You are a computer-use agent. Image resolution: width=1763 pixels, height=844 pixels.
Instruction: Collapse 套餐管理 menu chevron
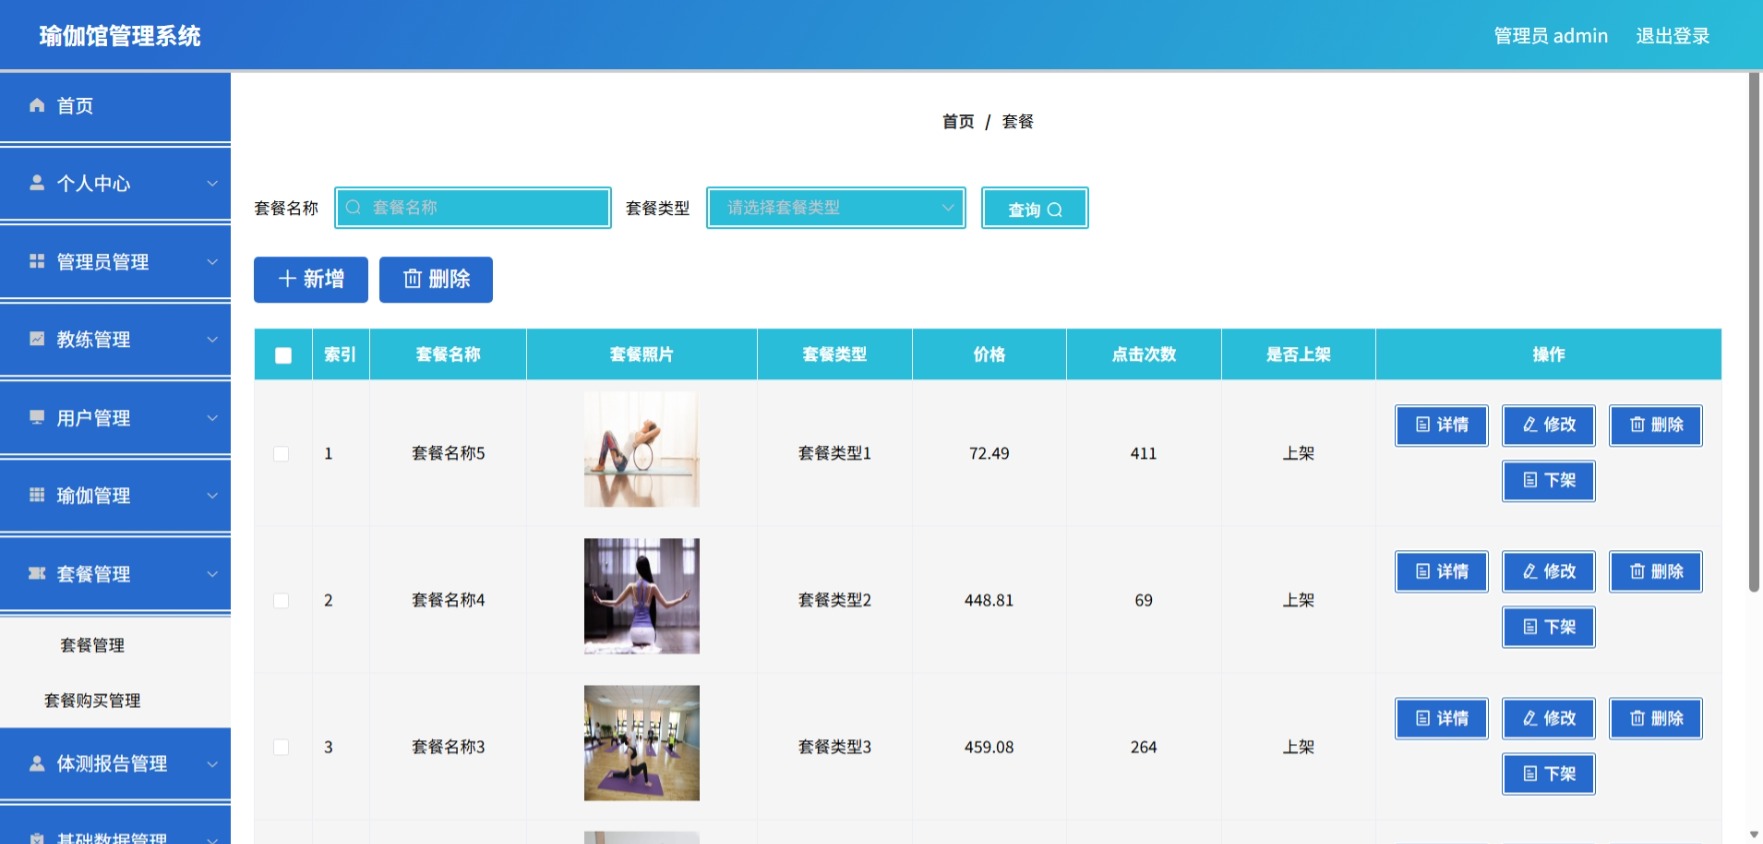(x=212, y=573)
